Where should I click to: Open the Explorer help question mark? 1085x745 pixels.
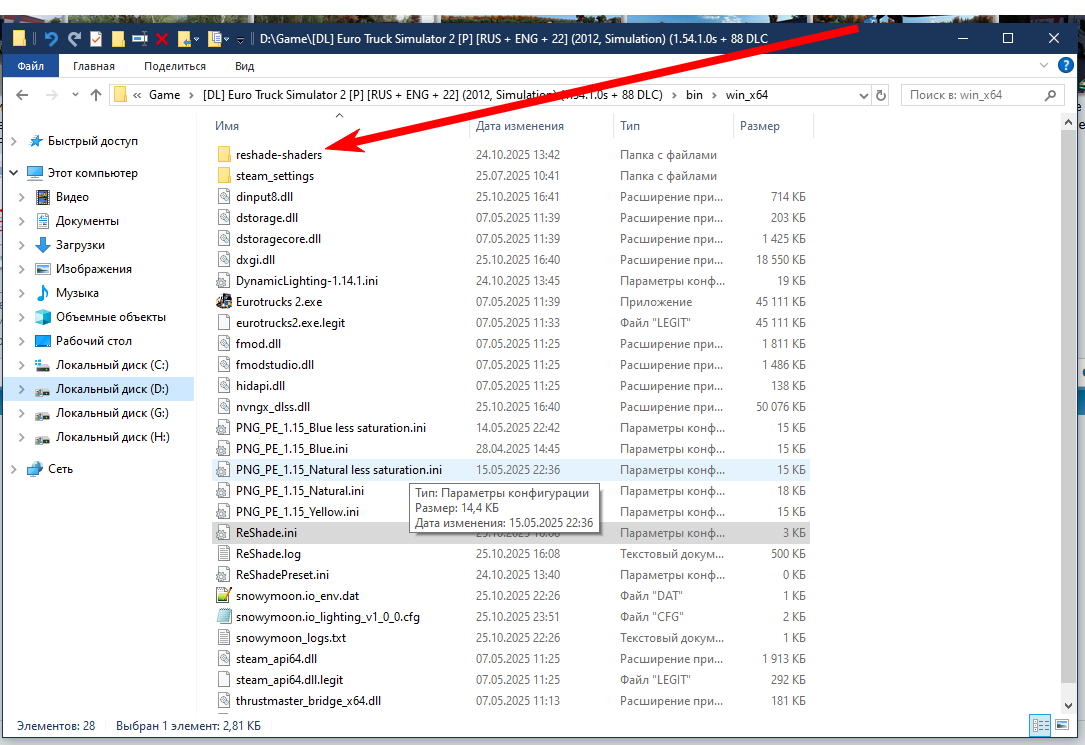tap(1066, 66)
